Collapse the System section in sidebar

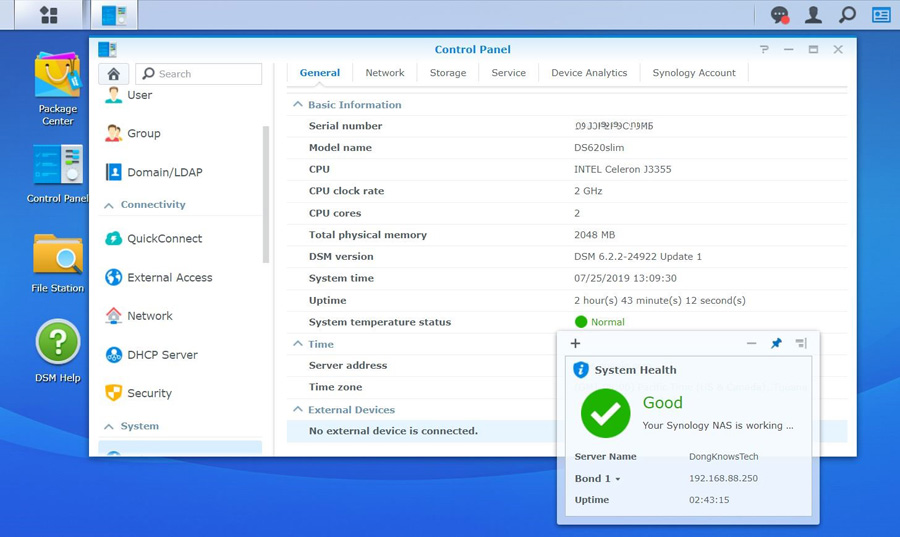click(108, 427)
